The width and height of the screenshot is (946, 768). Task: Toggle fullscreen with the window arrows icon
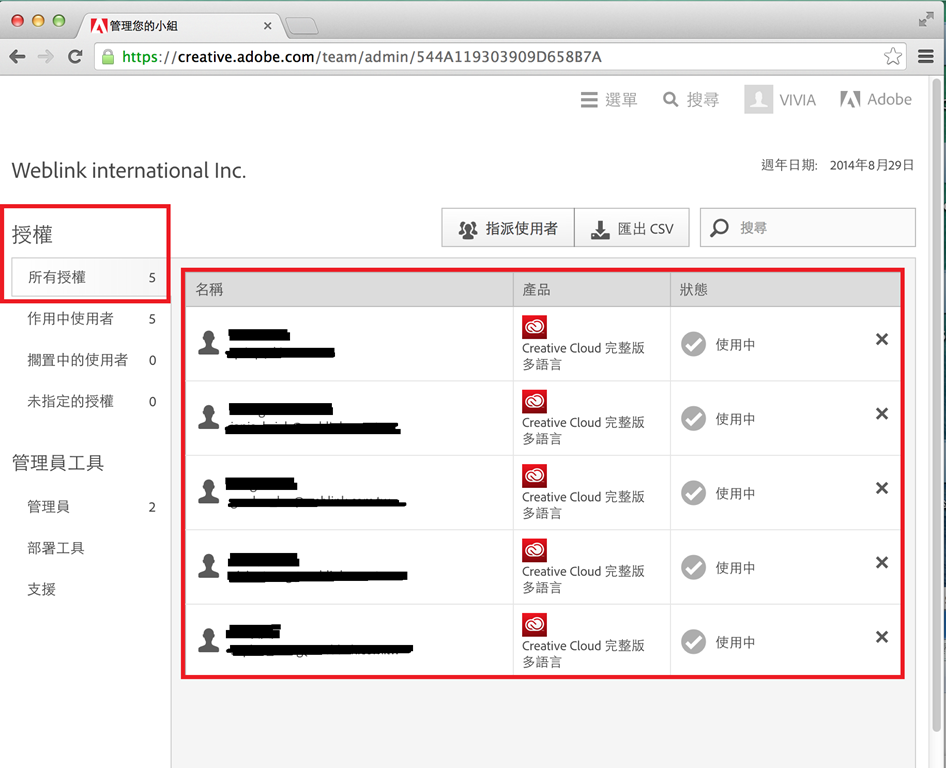[925, 20]
